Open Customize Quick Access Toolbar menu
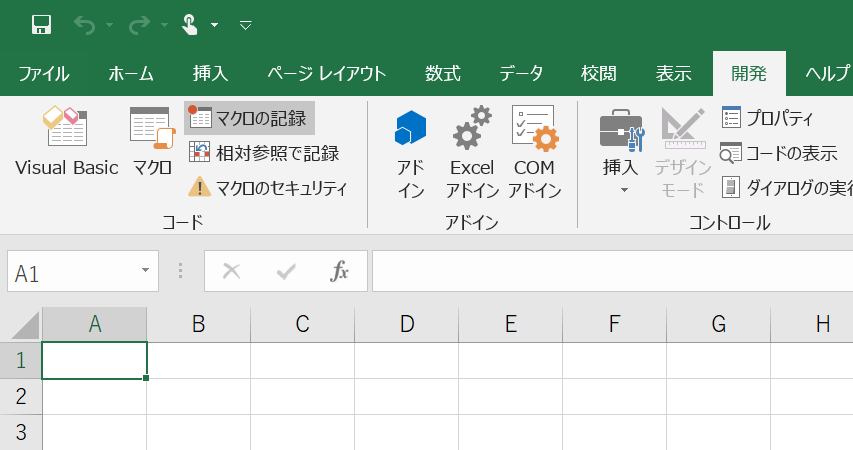Image resolution: width=853 pixels, height=450 pixels. pos(246,25)
